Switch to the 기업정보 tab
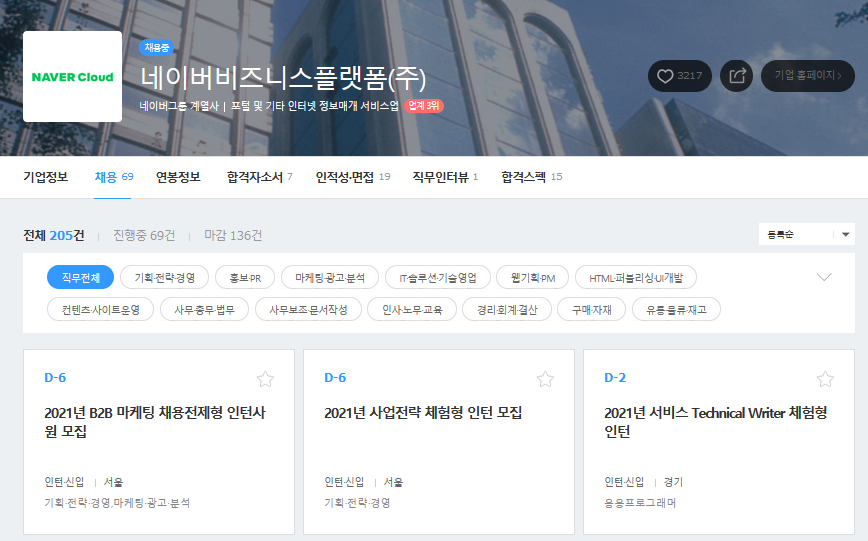868x541 pixels. click(x=46, y=177)
